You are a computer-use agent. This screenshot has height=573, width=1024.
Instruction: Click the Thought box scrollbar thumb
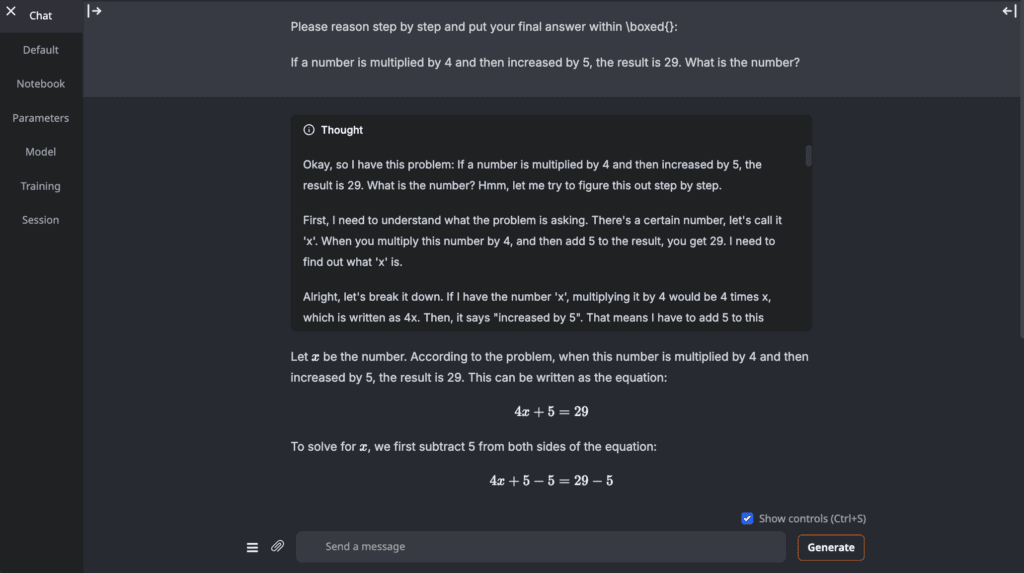(x=808, y=156)
